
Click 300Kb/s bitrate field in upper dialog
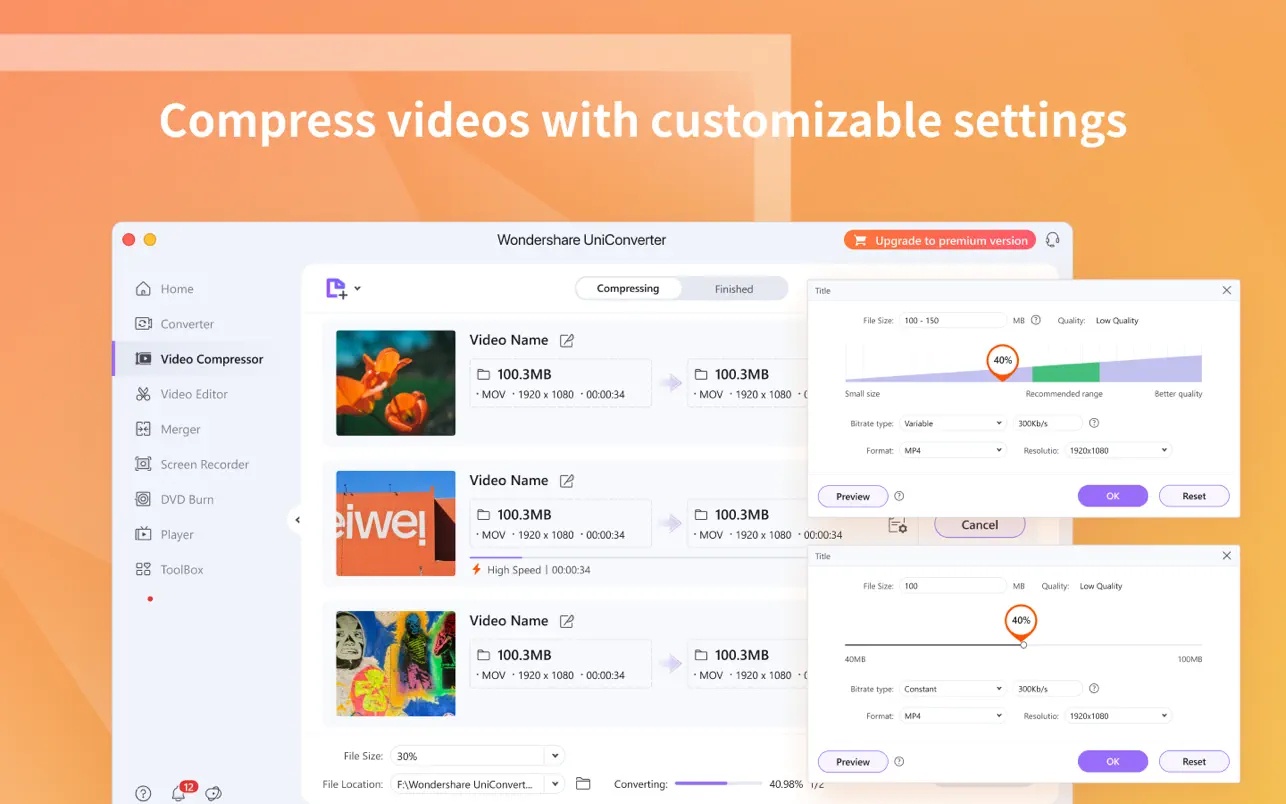[x=1048, y=423]
